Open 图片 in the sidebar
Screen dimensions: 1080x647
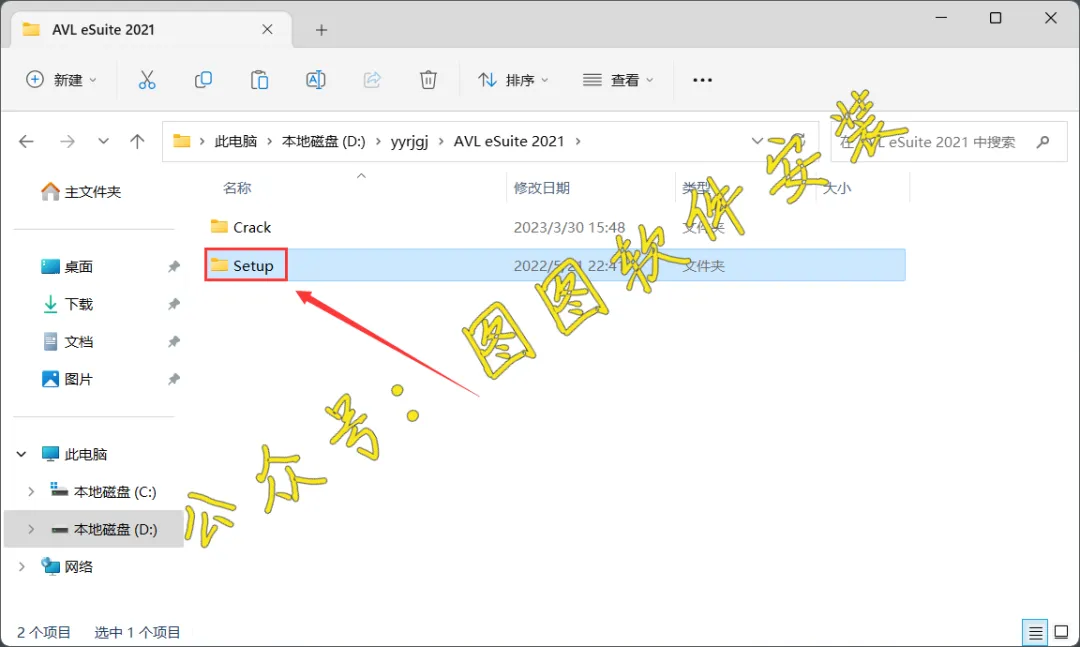(x=67, y=379)
